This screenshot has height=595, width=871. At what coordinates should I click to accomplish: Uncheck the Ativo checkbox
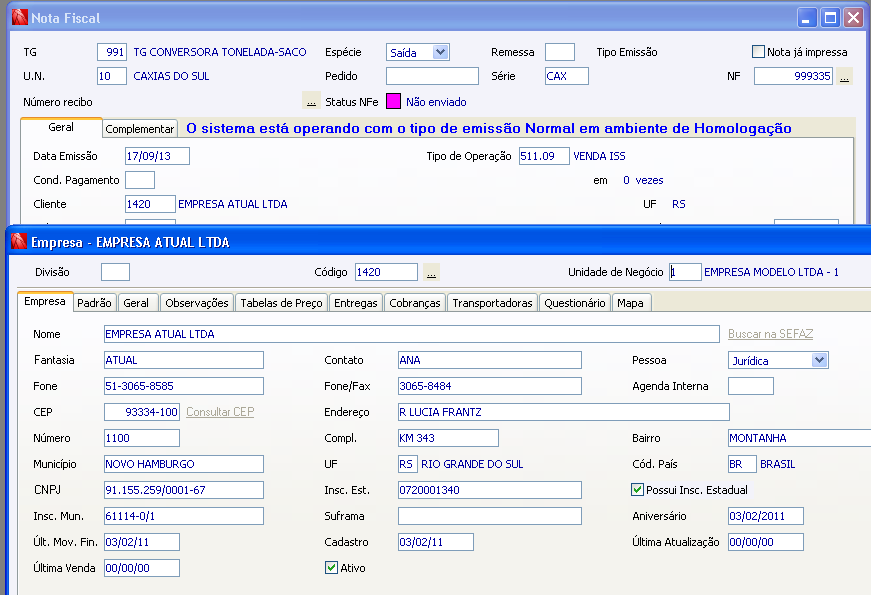click(x=331, y=567)
